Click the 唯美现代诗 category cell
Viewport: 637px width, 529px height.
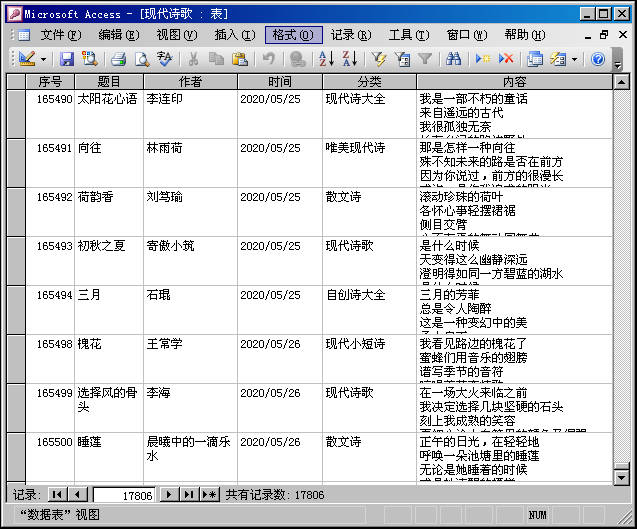[369, 163]
